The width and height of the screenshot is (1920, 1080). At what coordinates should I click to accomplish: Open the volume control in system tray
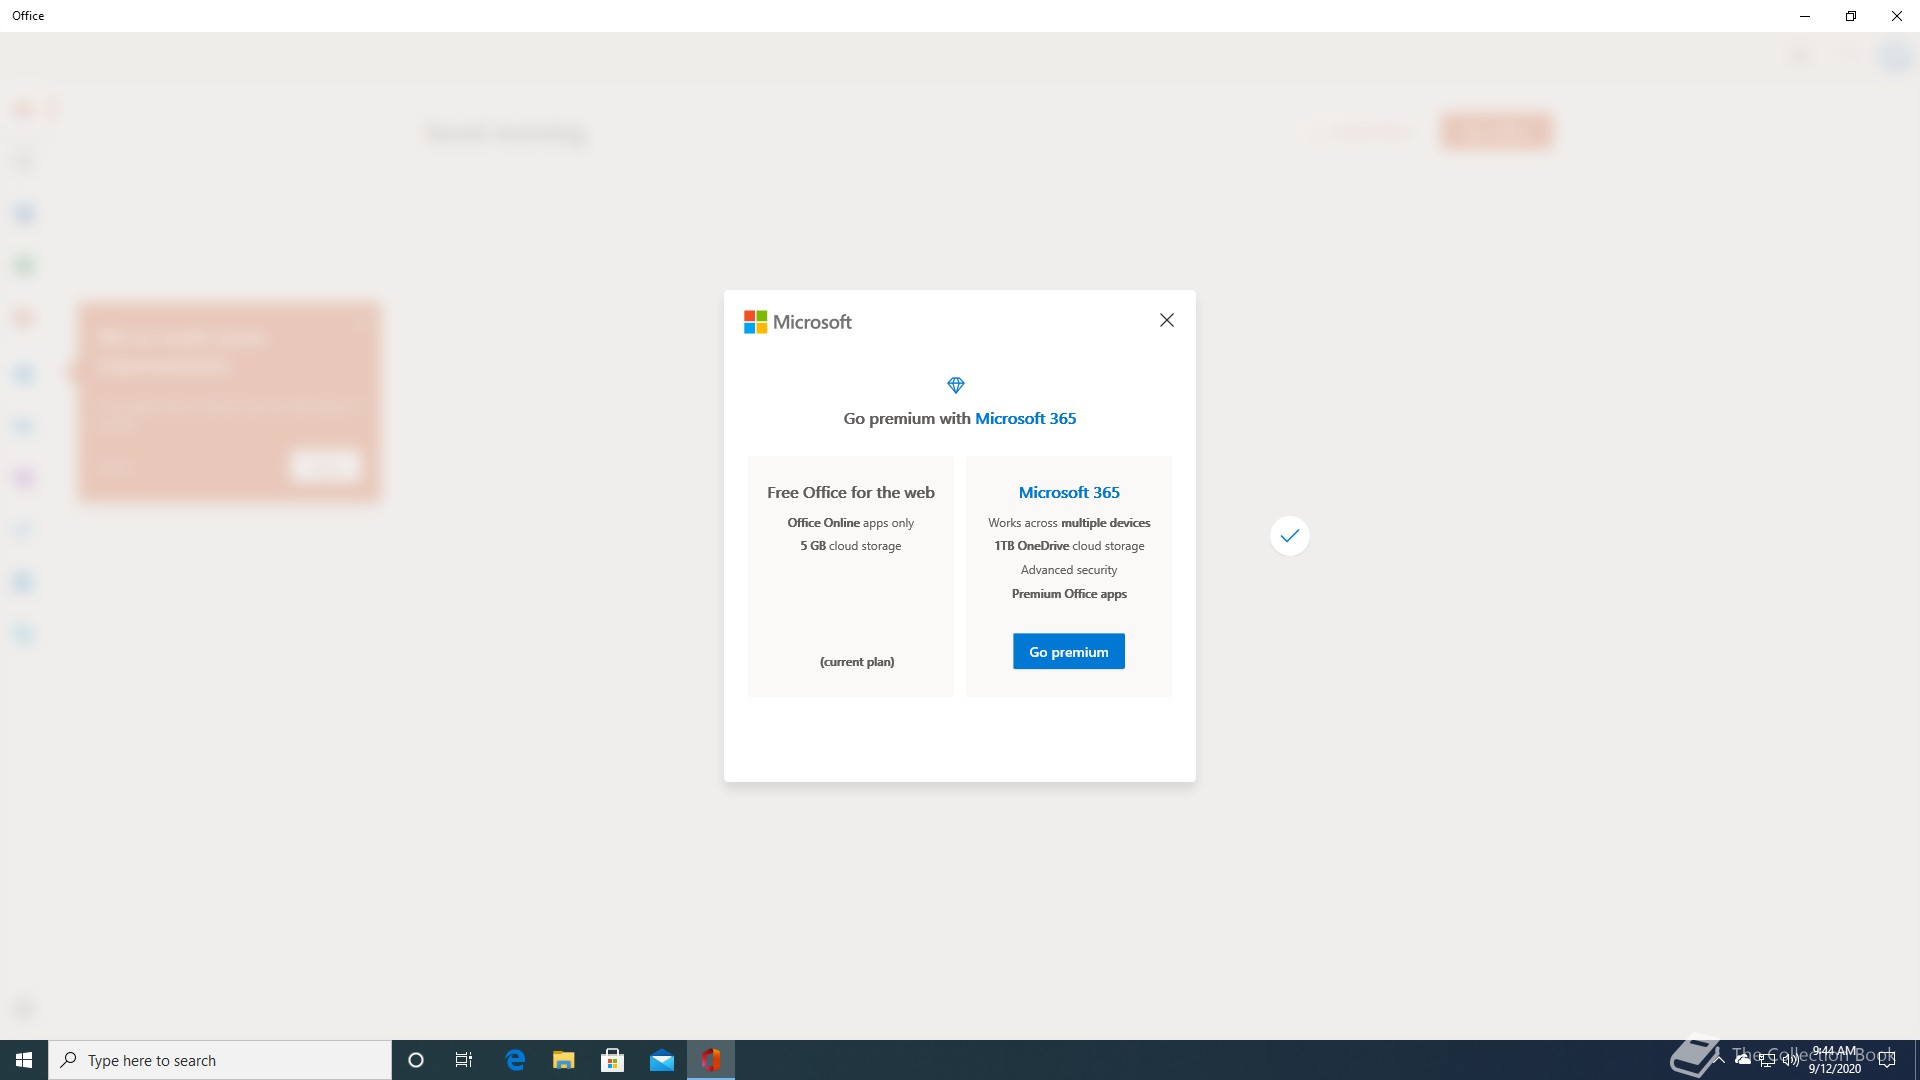1789,1060
